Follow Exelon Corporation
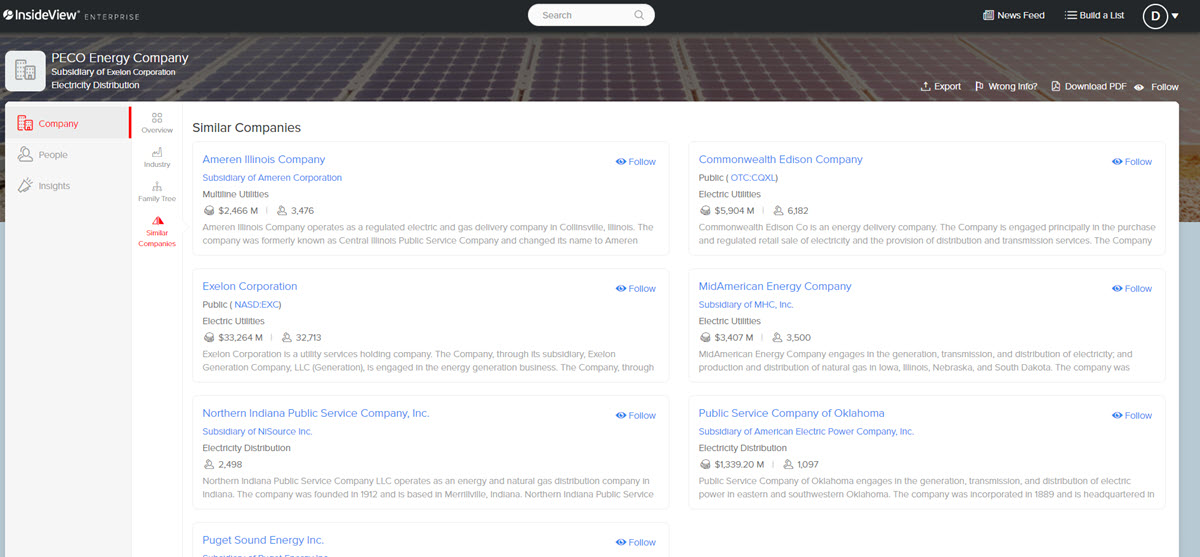 click(636, 289)
